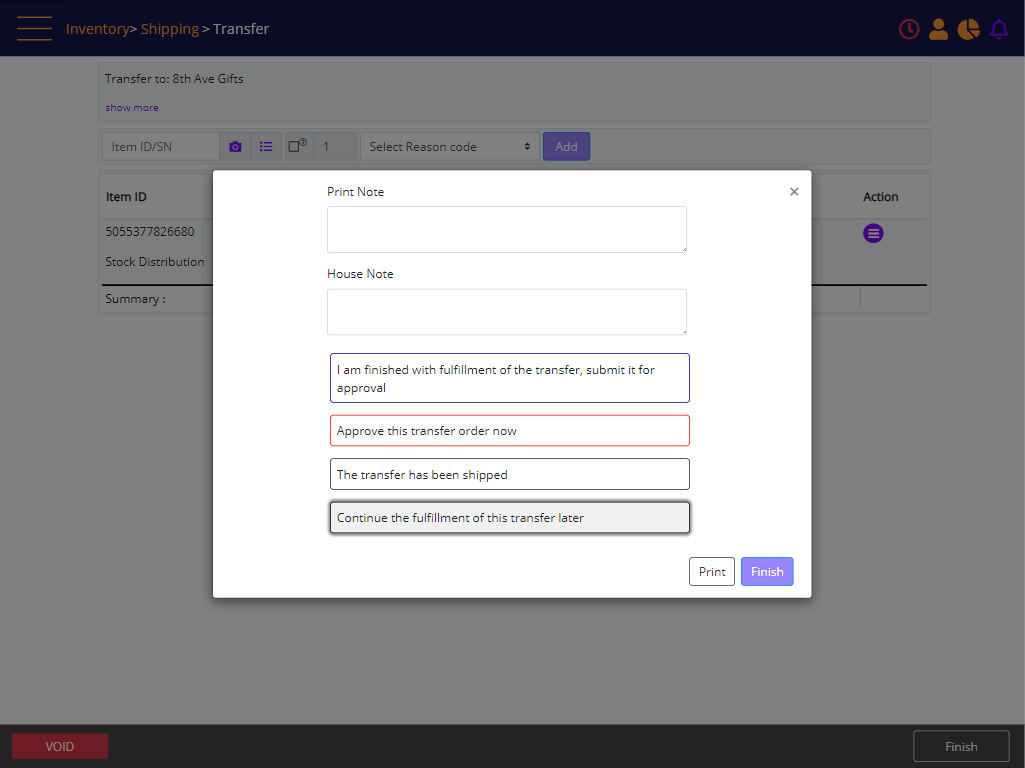Click the Summary row label

[x=135, y=299]
